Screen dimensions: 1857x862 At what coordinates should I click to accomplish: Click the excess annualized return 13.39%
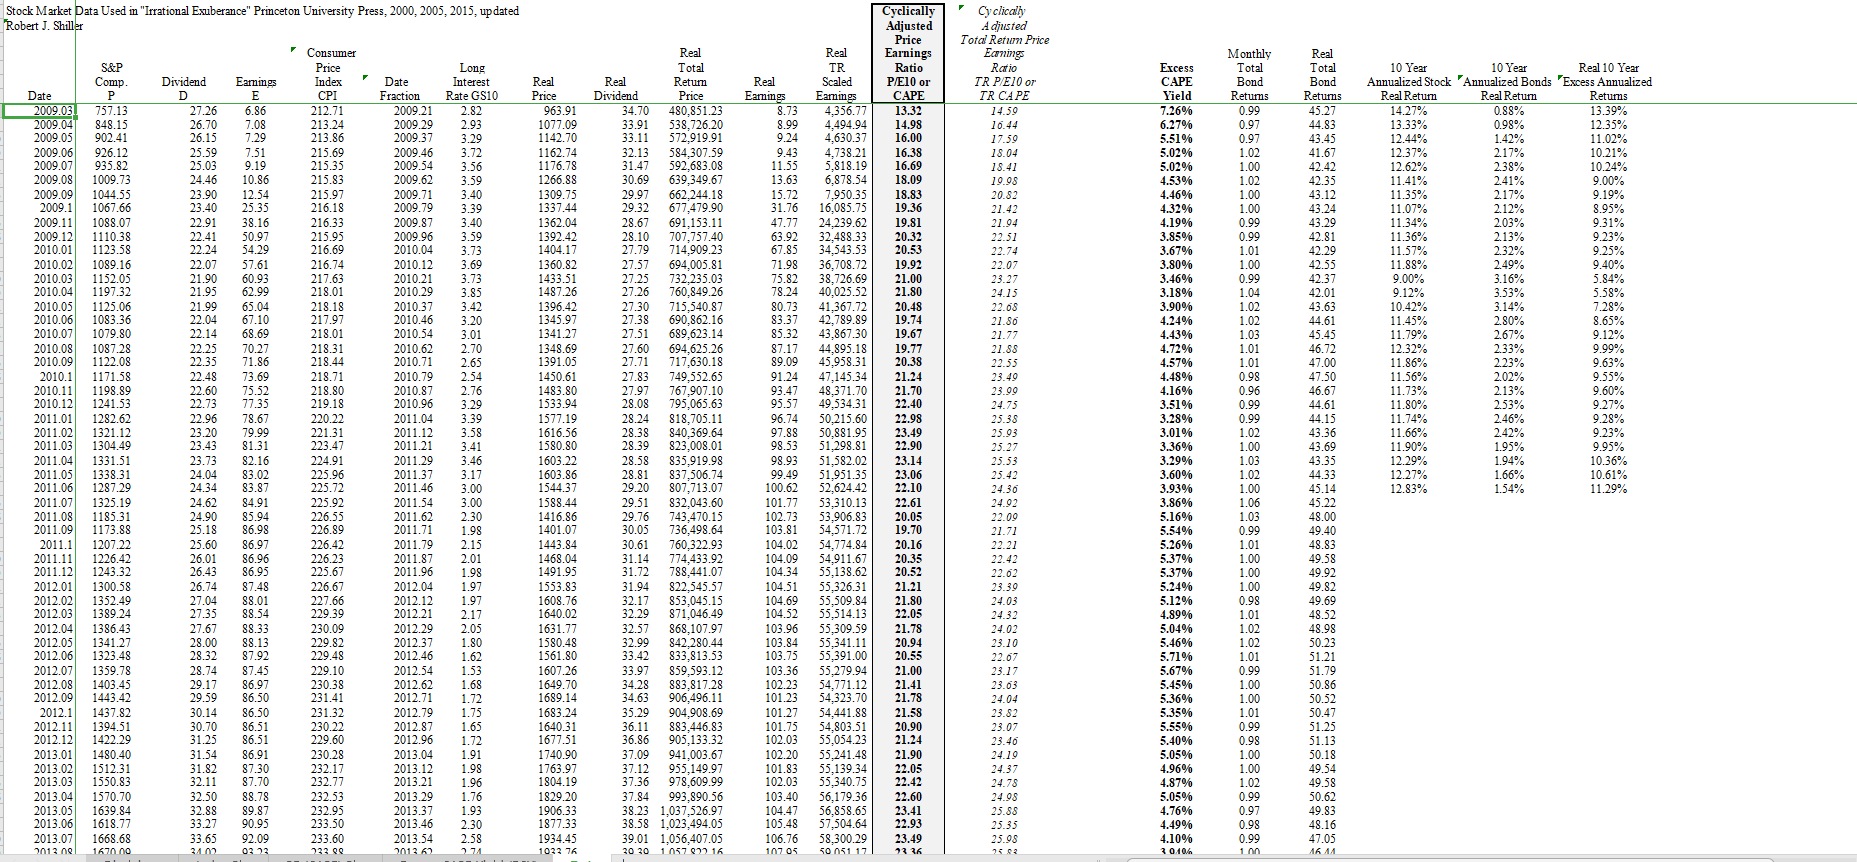1608,111
